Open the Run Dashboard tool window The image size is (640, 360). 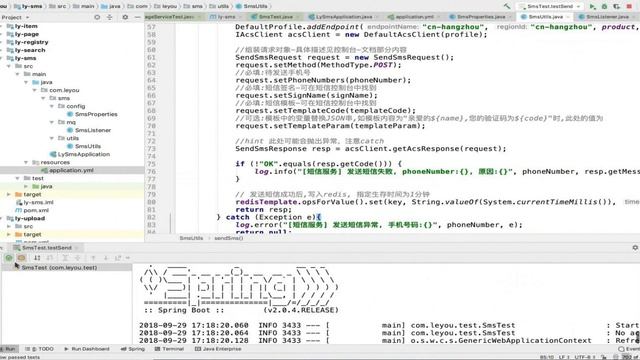87,349
